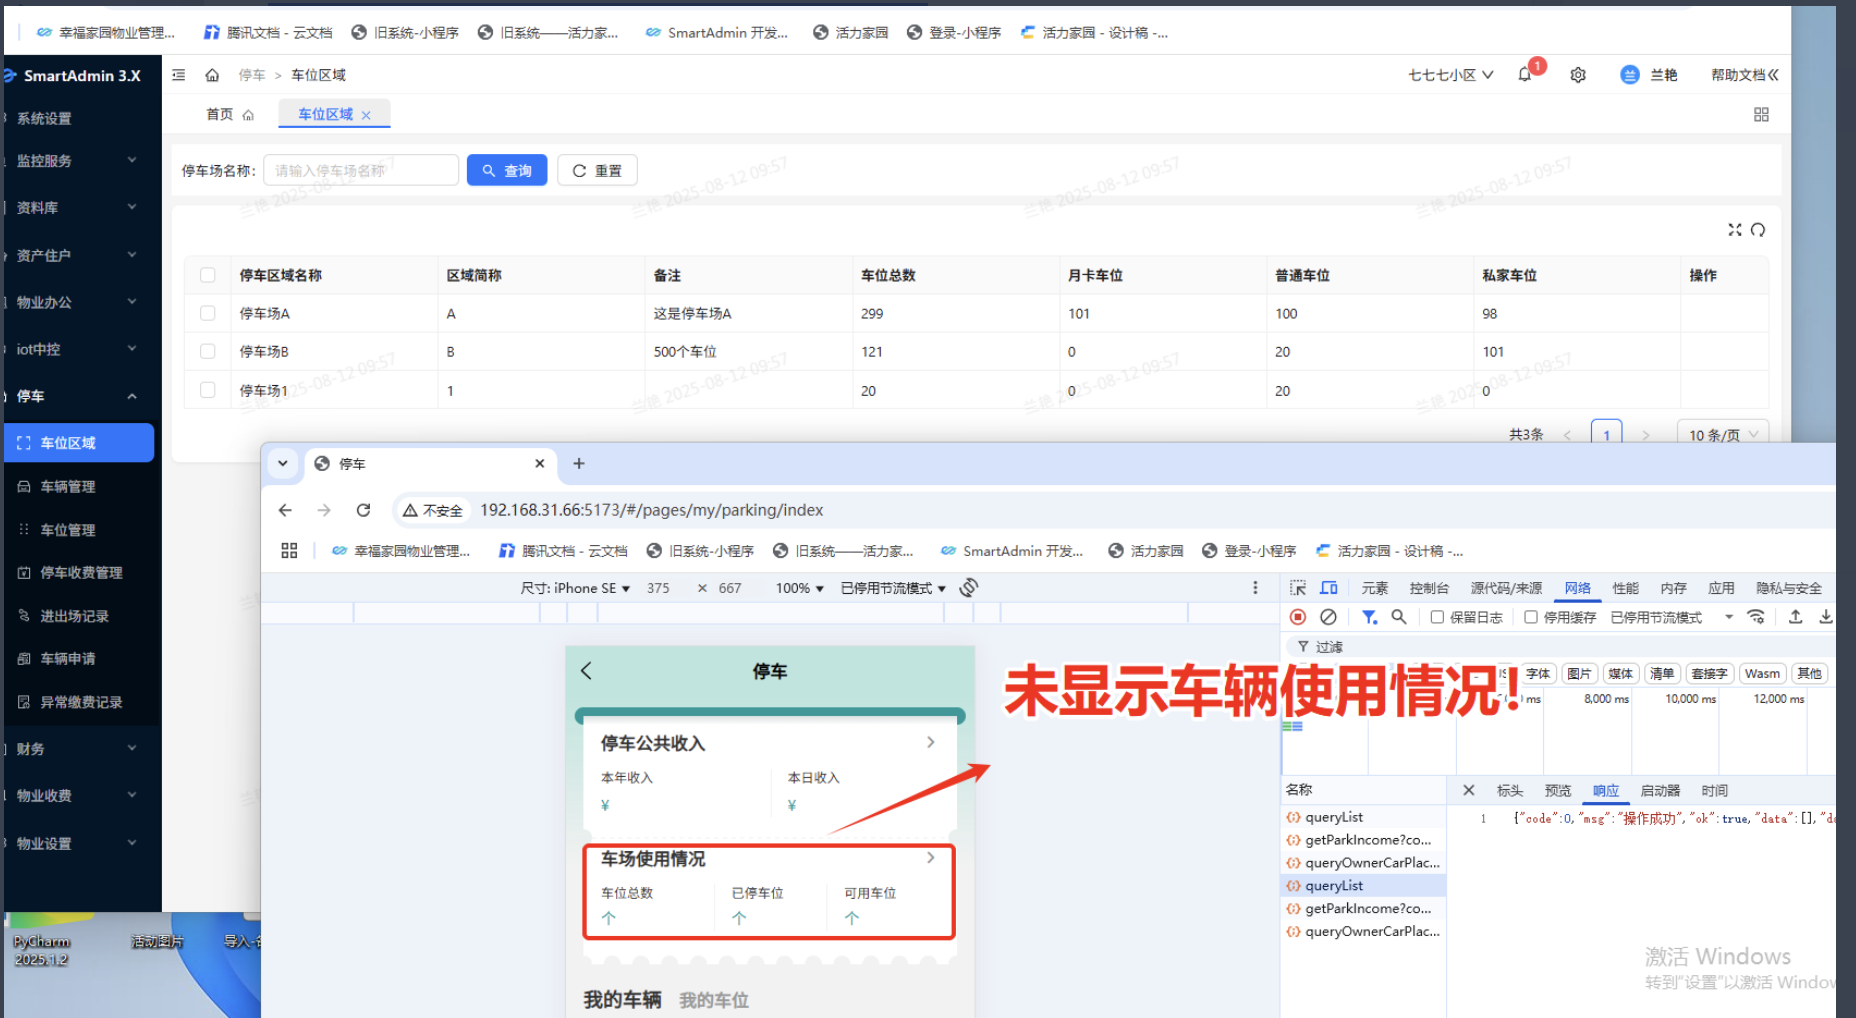Open 车辆管理 in the sidebar

click(x=68, y=487)
